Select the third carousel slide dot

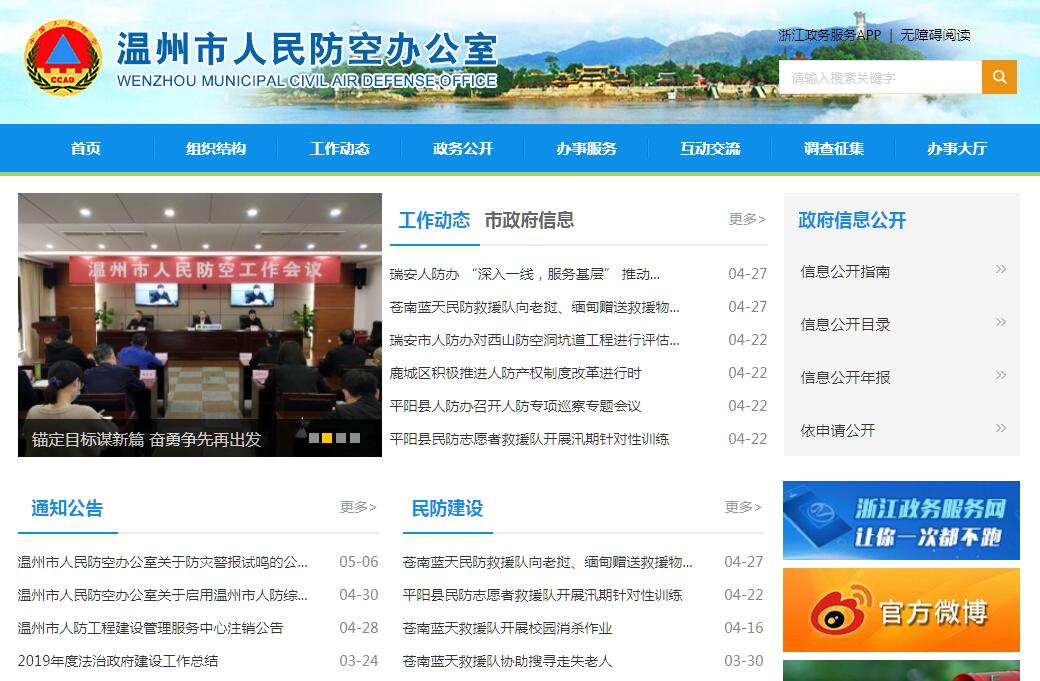point(341,438)
